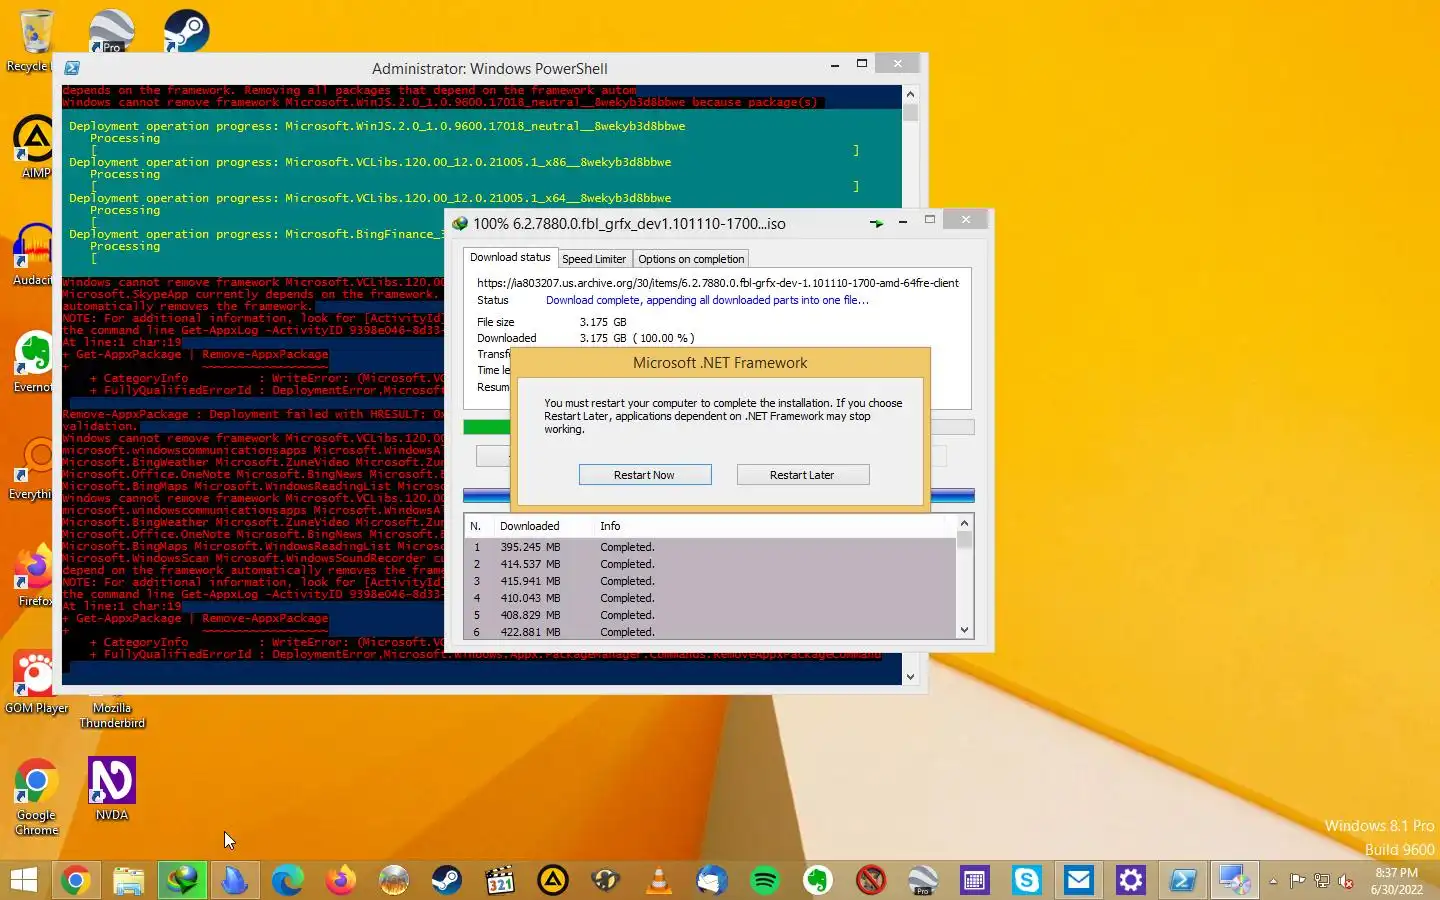Image resolution: width=1440 pixels, height=900 pixels.
Task: Click the PowerShell title bar icon
Action: tap(72, 68)
